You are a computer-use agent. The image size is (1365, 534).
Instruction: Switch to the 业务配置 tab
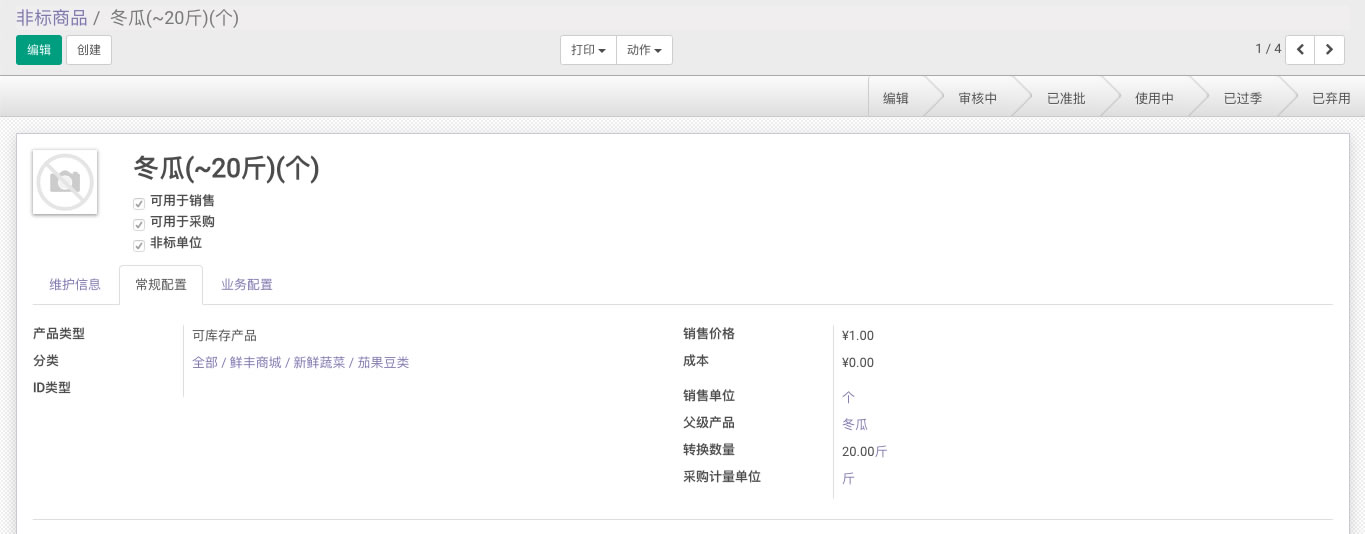(247, 285)
